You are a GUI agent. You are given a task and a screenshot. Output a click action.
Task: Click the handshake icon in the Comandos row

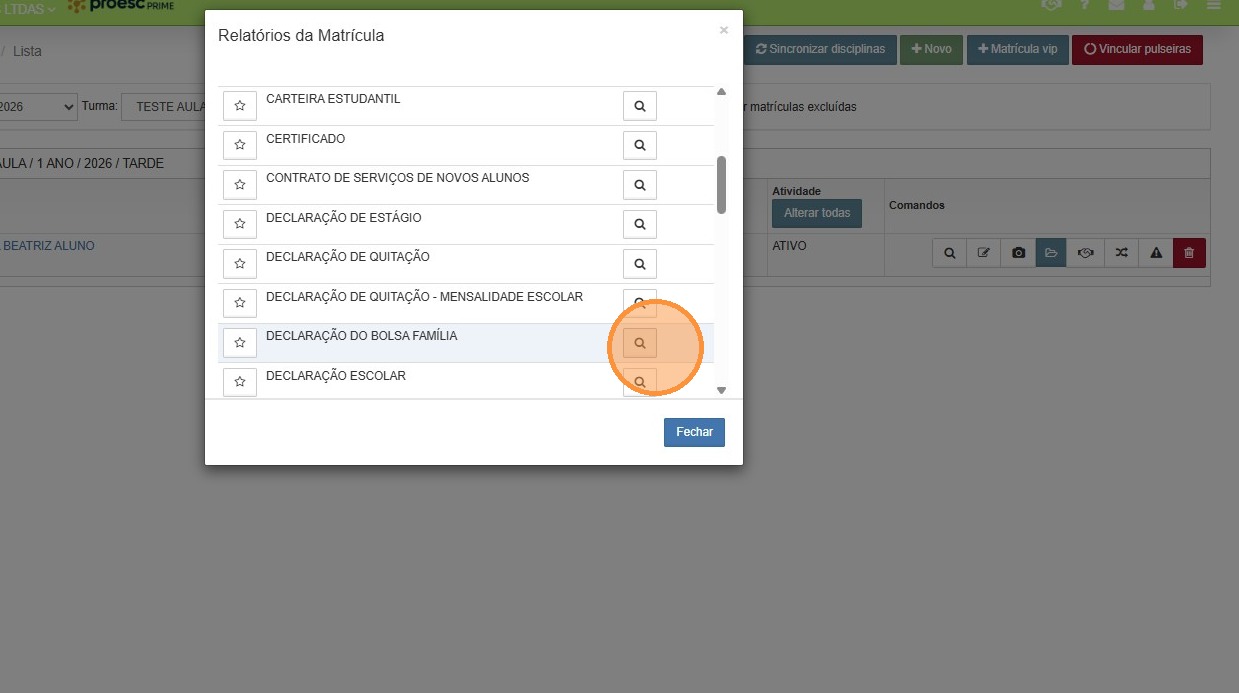tap(1085, 253)
